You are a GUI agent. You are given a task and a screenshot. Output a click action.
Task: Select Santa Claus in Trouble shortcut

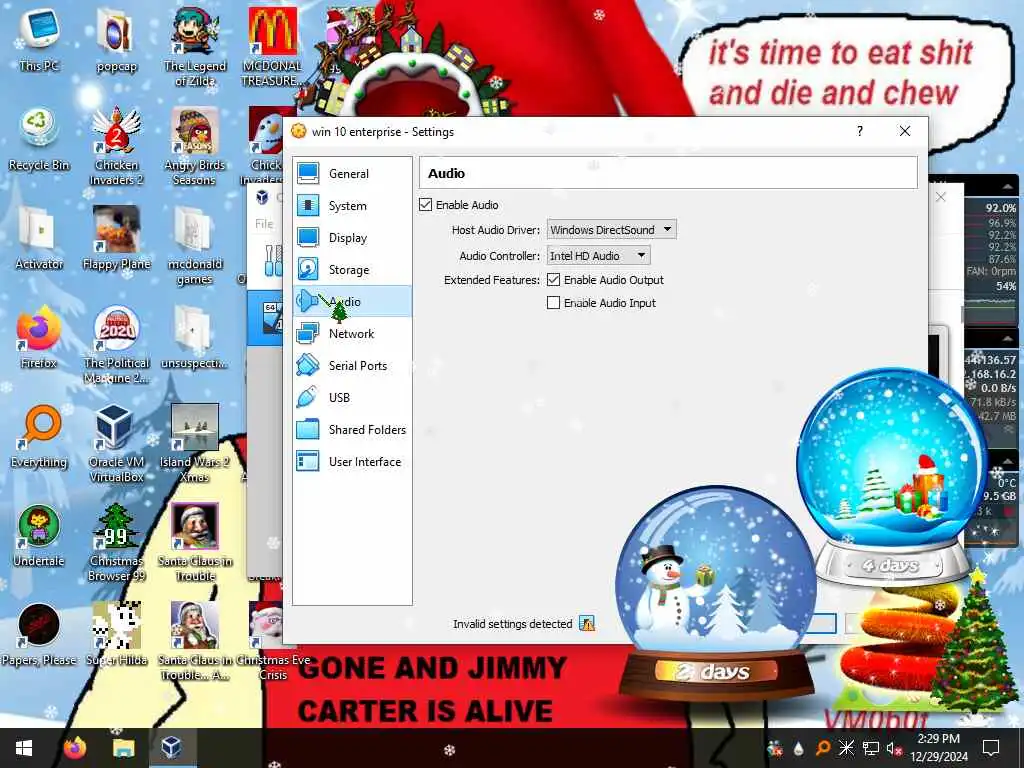[x=195, y=542]
